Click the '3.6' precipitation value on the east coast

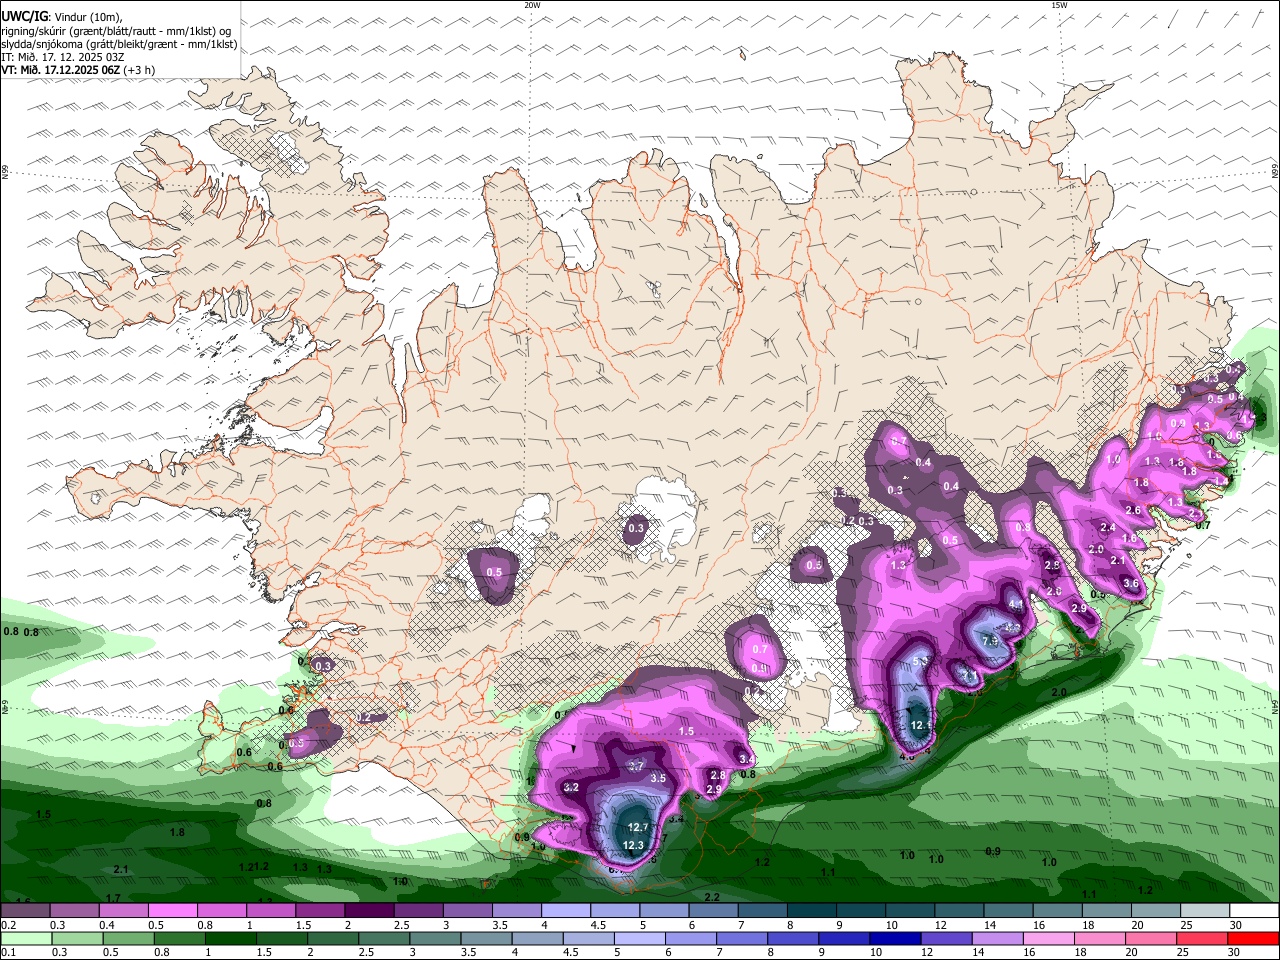click(x=1131, y=583)
